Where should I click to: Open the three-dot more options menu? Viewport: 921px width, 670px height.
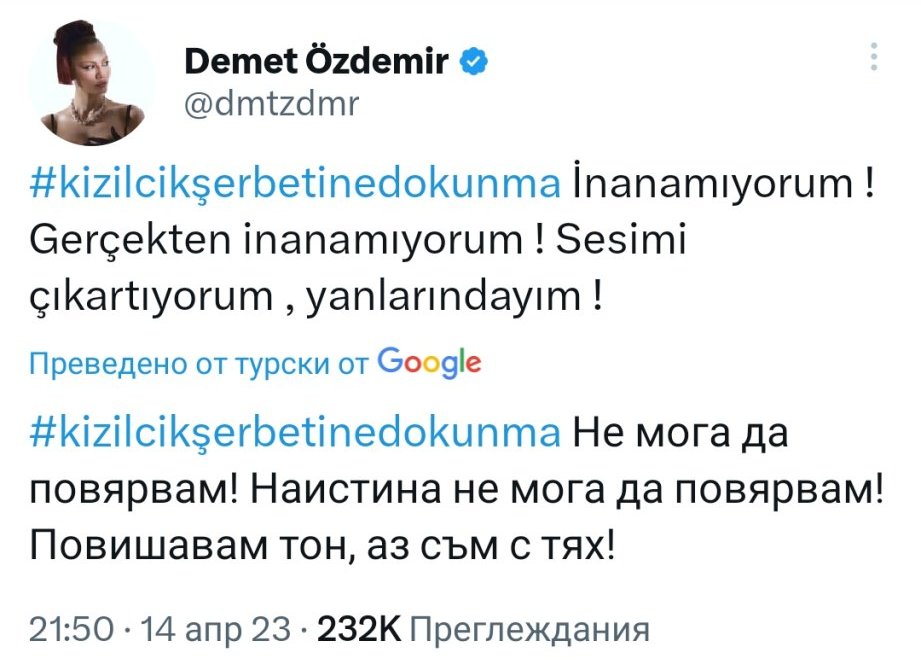(x=876, y=58)
